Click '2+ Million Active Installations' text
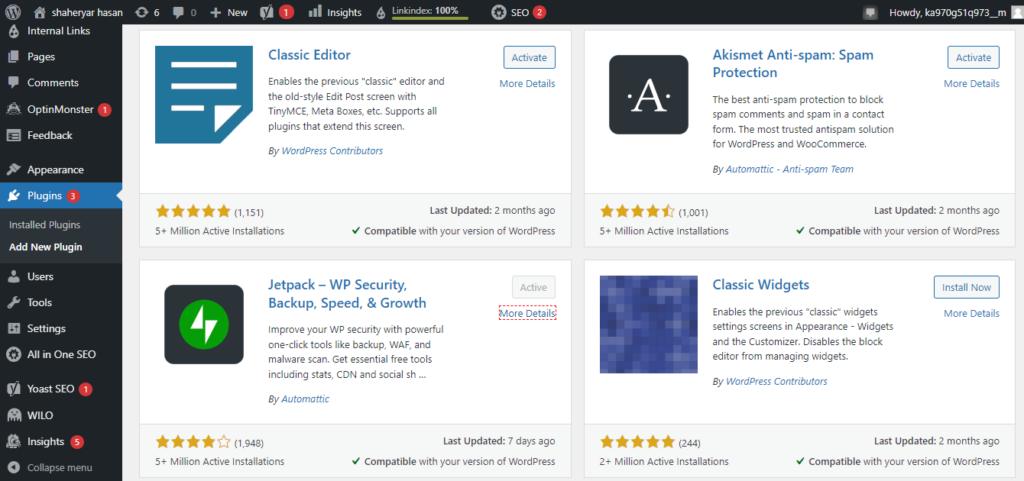 (664, 461)
